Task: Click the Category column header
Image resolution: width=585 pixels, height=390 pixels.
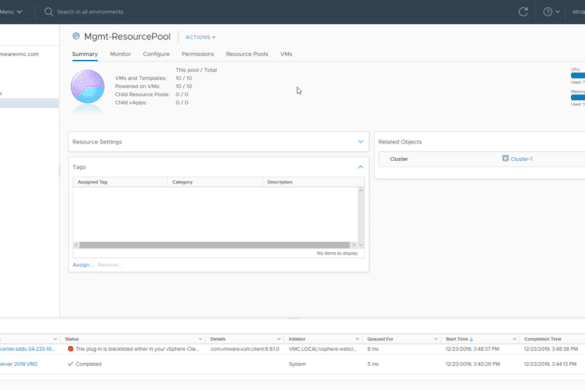Action: 215,182
